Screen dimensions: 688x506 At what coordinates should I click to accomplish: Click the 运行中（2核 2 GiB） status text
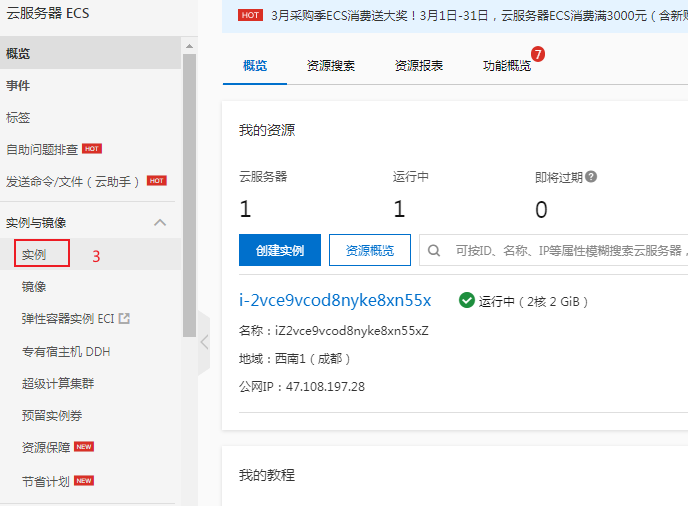tap(533, 302)
